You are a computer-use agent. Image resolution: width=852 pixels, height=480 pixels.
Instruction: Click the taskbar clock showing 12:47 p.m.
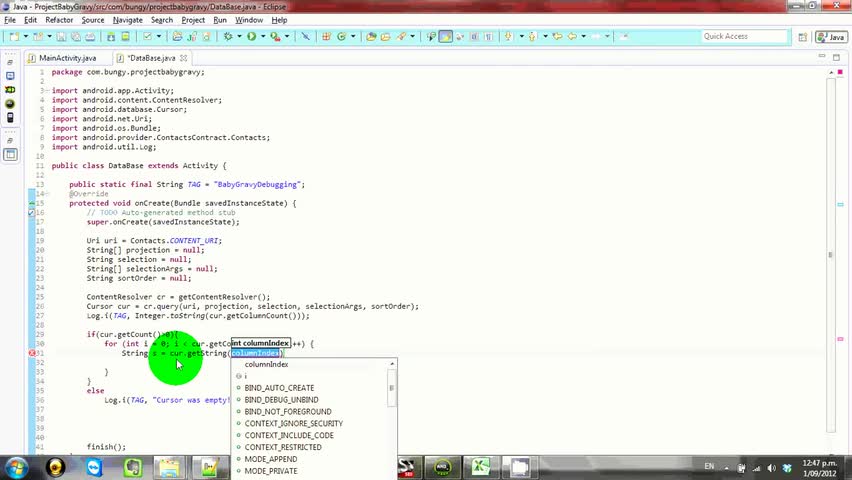tap(819, 468)
